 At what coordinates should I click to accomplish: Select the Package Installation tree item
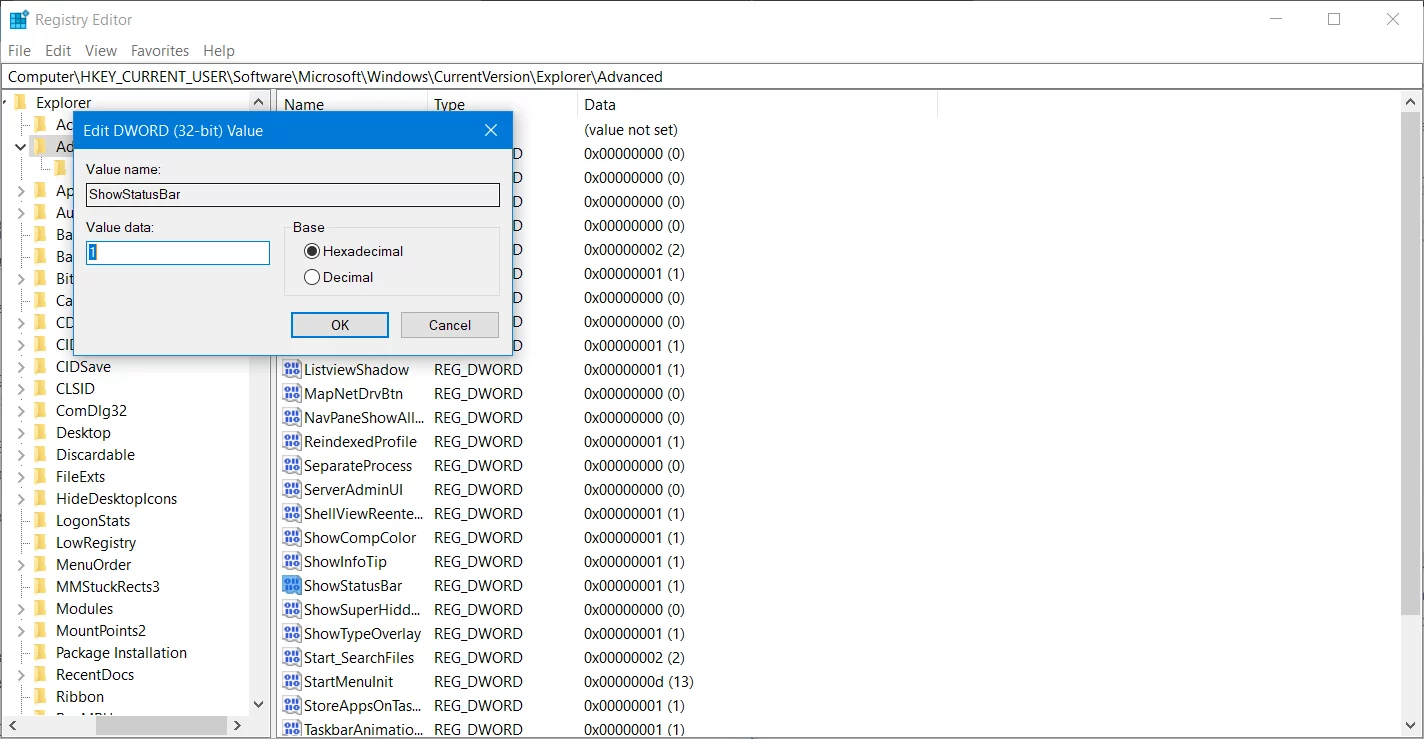121,652
